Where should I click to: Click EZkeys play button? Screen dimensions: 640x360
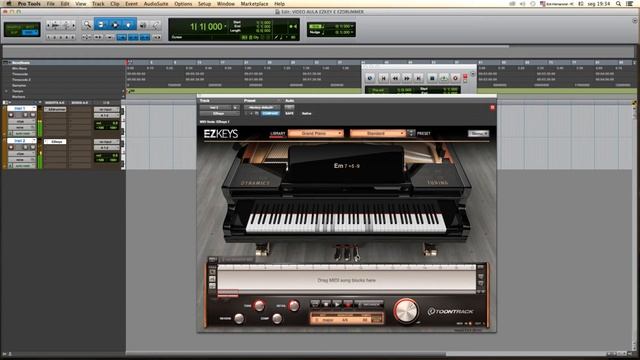(x=337, y=304)
